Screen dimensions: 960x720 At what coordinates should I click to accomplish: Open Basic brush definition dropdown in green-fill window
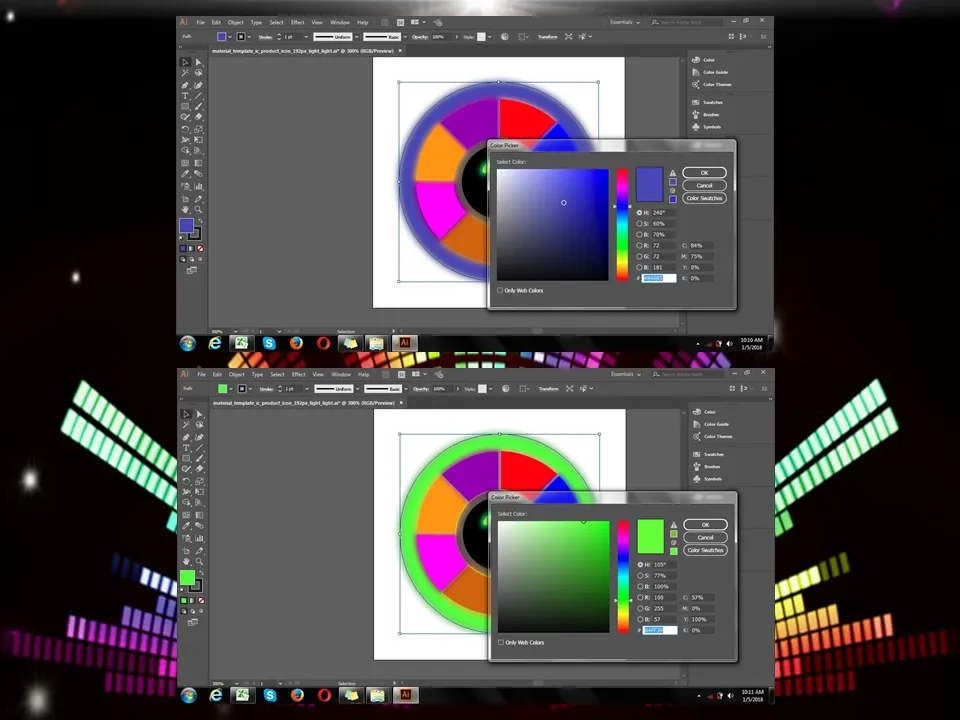pyautogui.click(x=406, y=389)
